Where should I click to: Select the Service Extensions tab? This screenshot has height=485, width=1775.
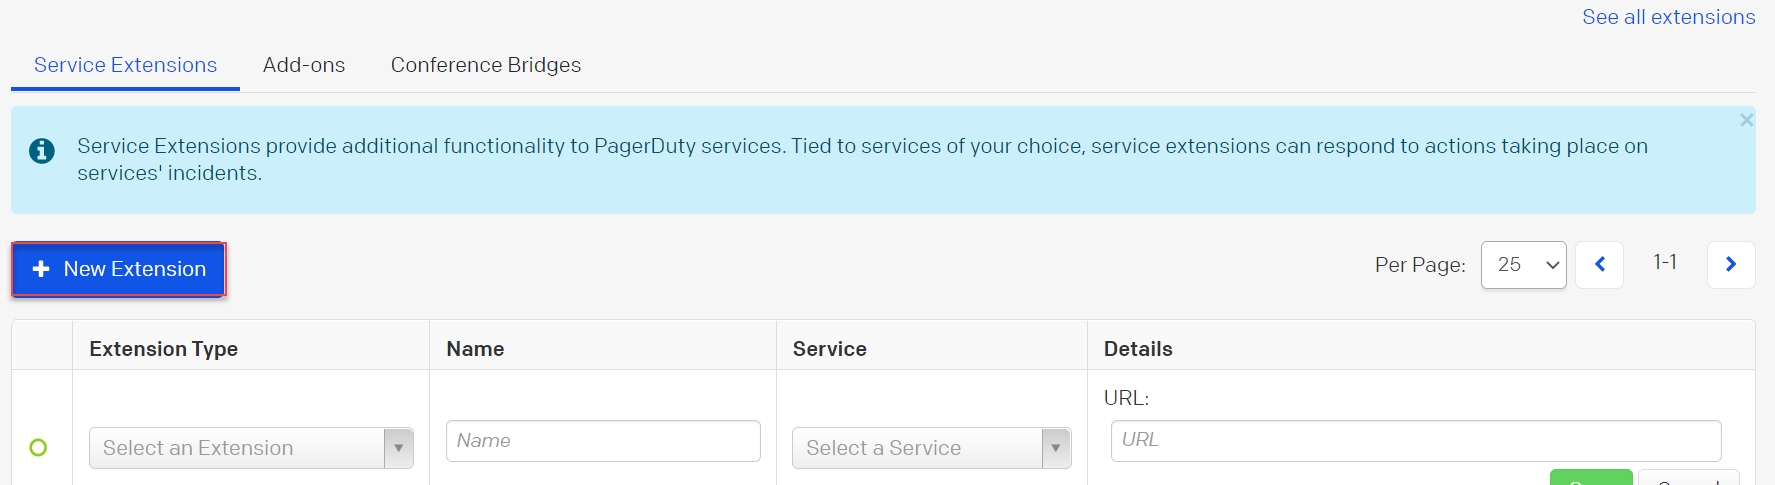(125, 65)
